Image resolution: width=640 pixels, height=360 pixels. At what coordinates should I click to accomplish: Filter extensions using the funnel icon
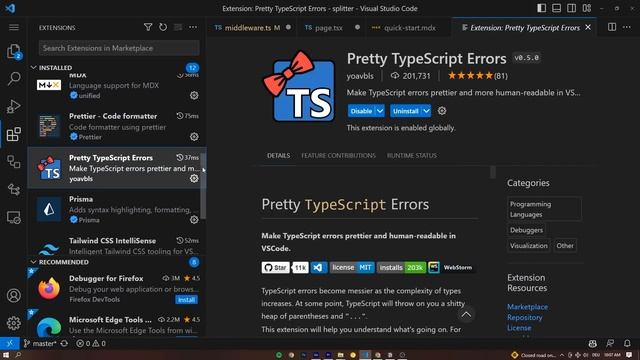[x=148, y=27]
